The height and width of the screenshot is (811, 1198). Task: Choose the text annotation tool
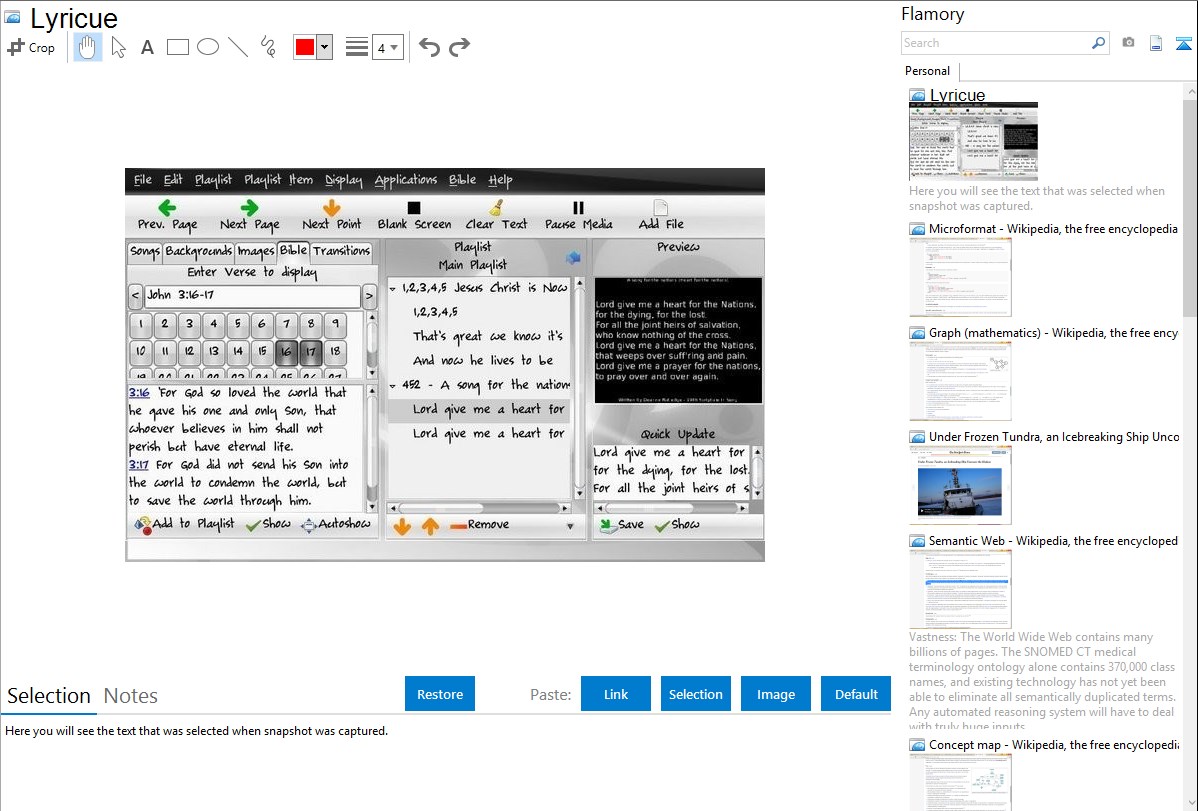[x=147, y=47]
